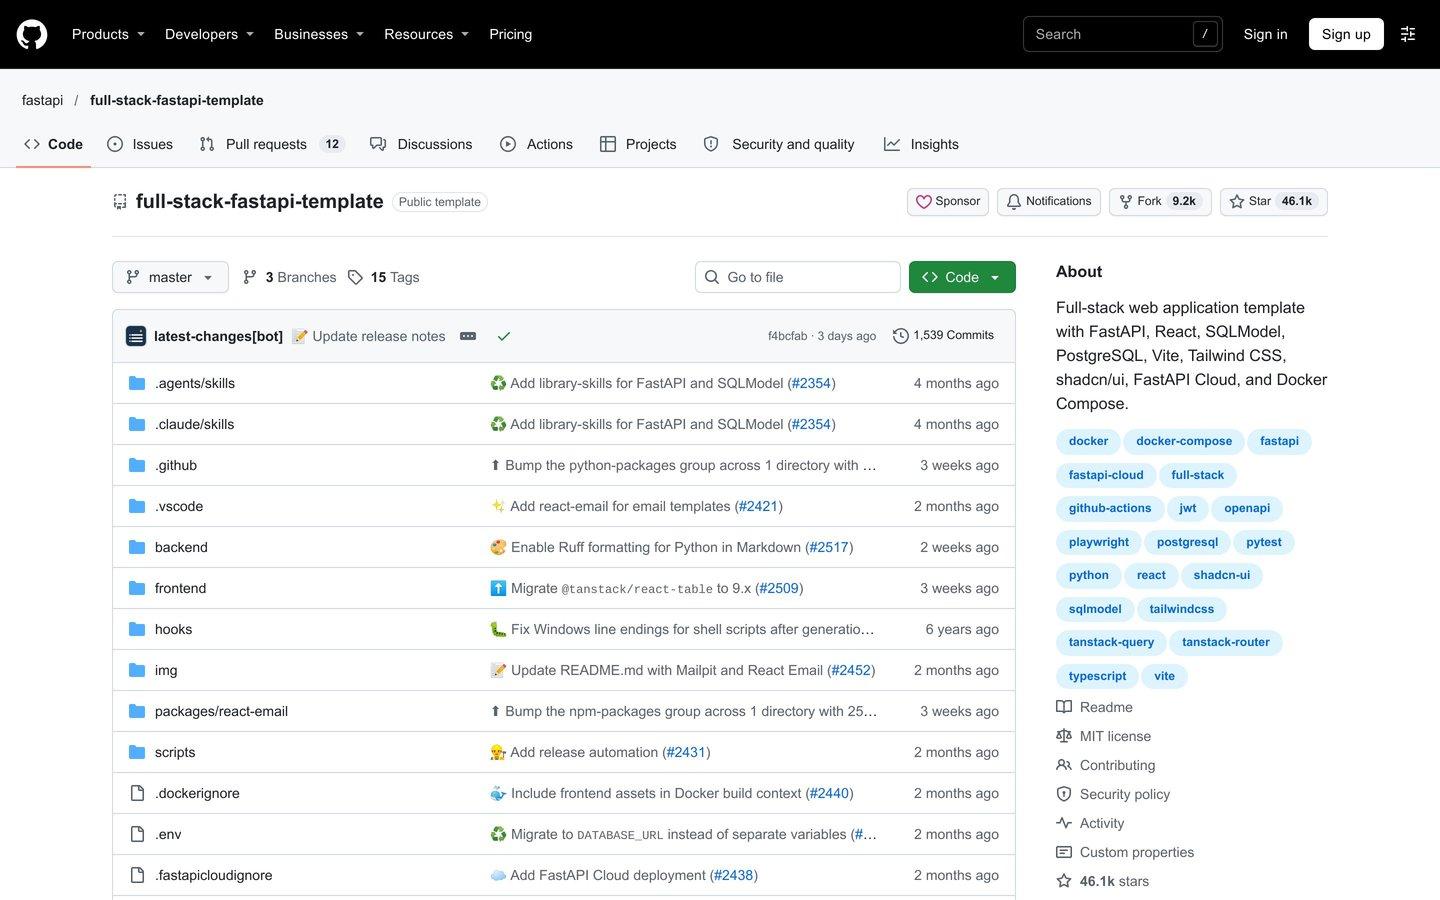Click the backend folder icon
1440x900 pixels.
[137, 547]
